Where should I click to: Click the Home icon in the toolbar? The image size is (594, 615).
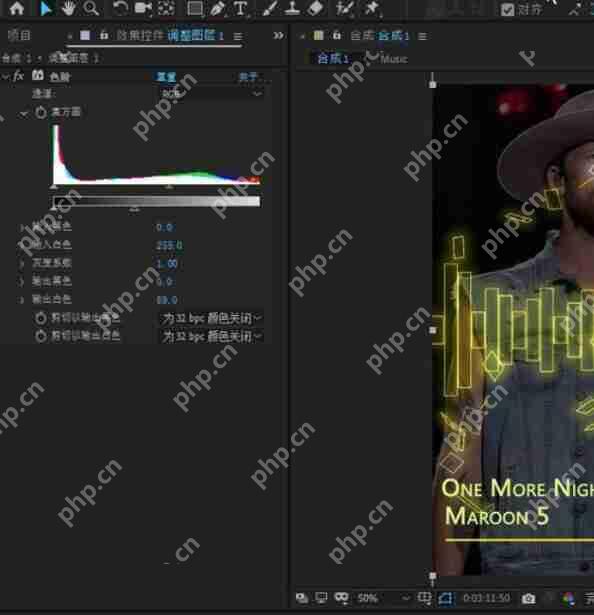pyautogui.click(x=16, y=8)
